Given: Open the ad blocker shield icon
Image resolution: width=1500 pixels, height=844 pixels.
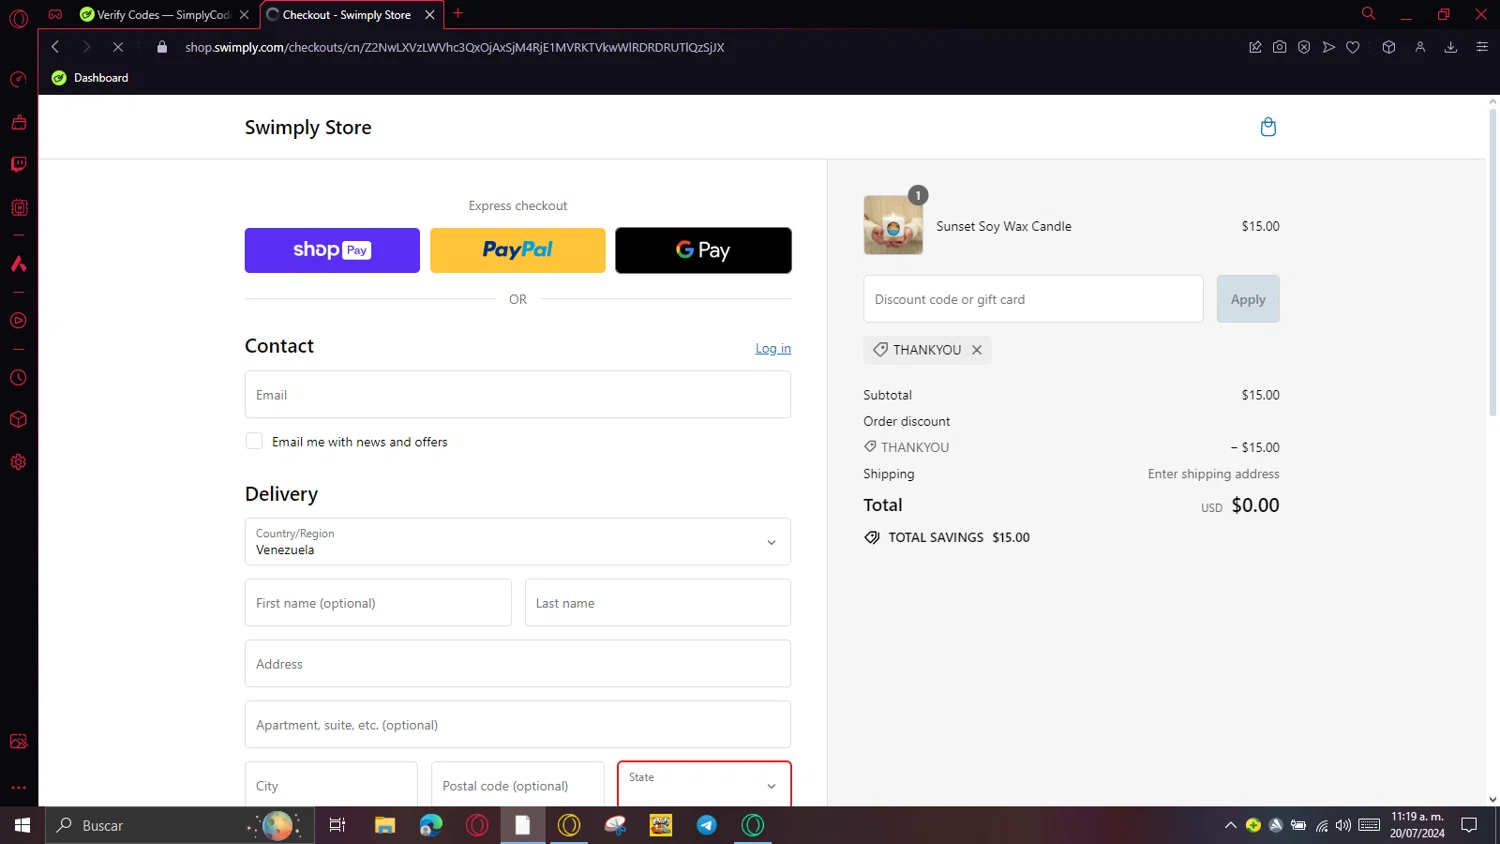Looking at the screenshot, I should [x=1304, y=47].
